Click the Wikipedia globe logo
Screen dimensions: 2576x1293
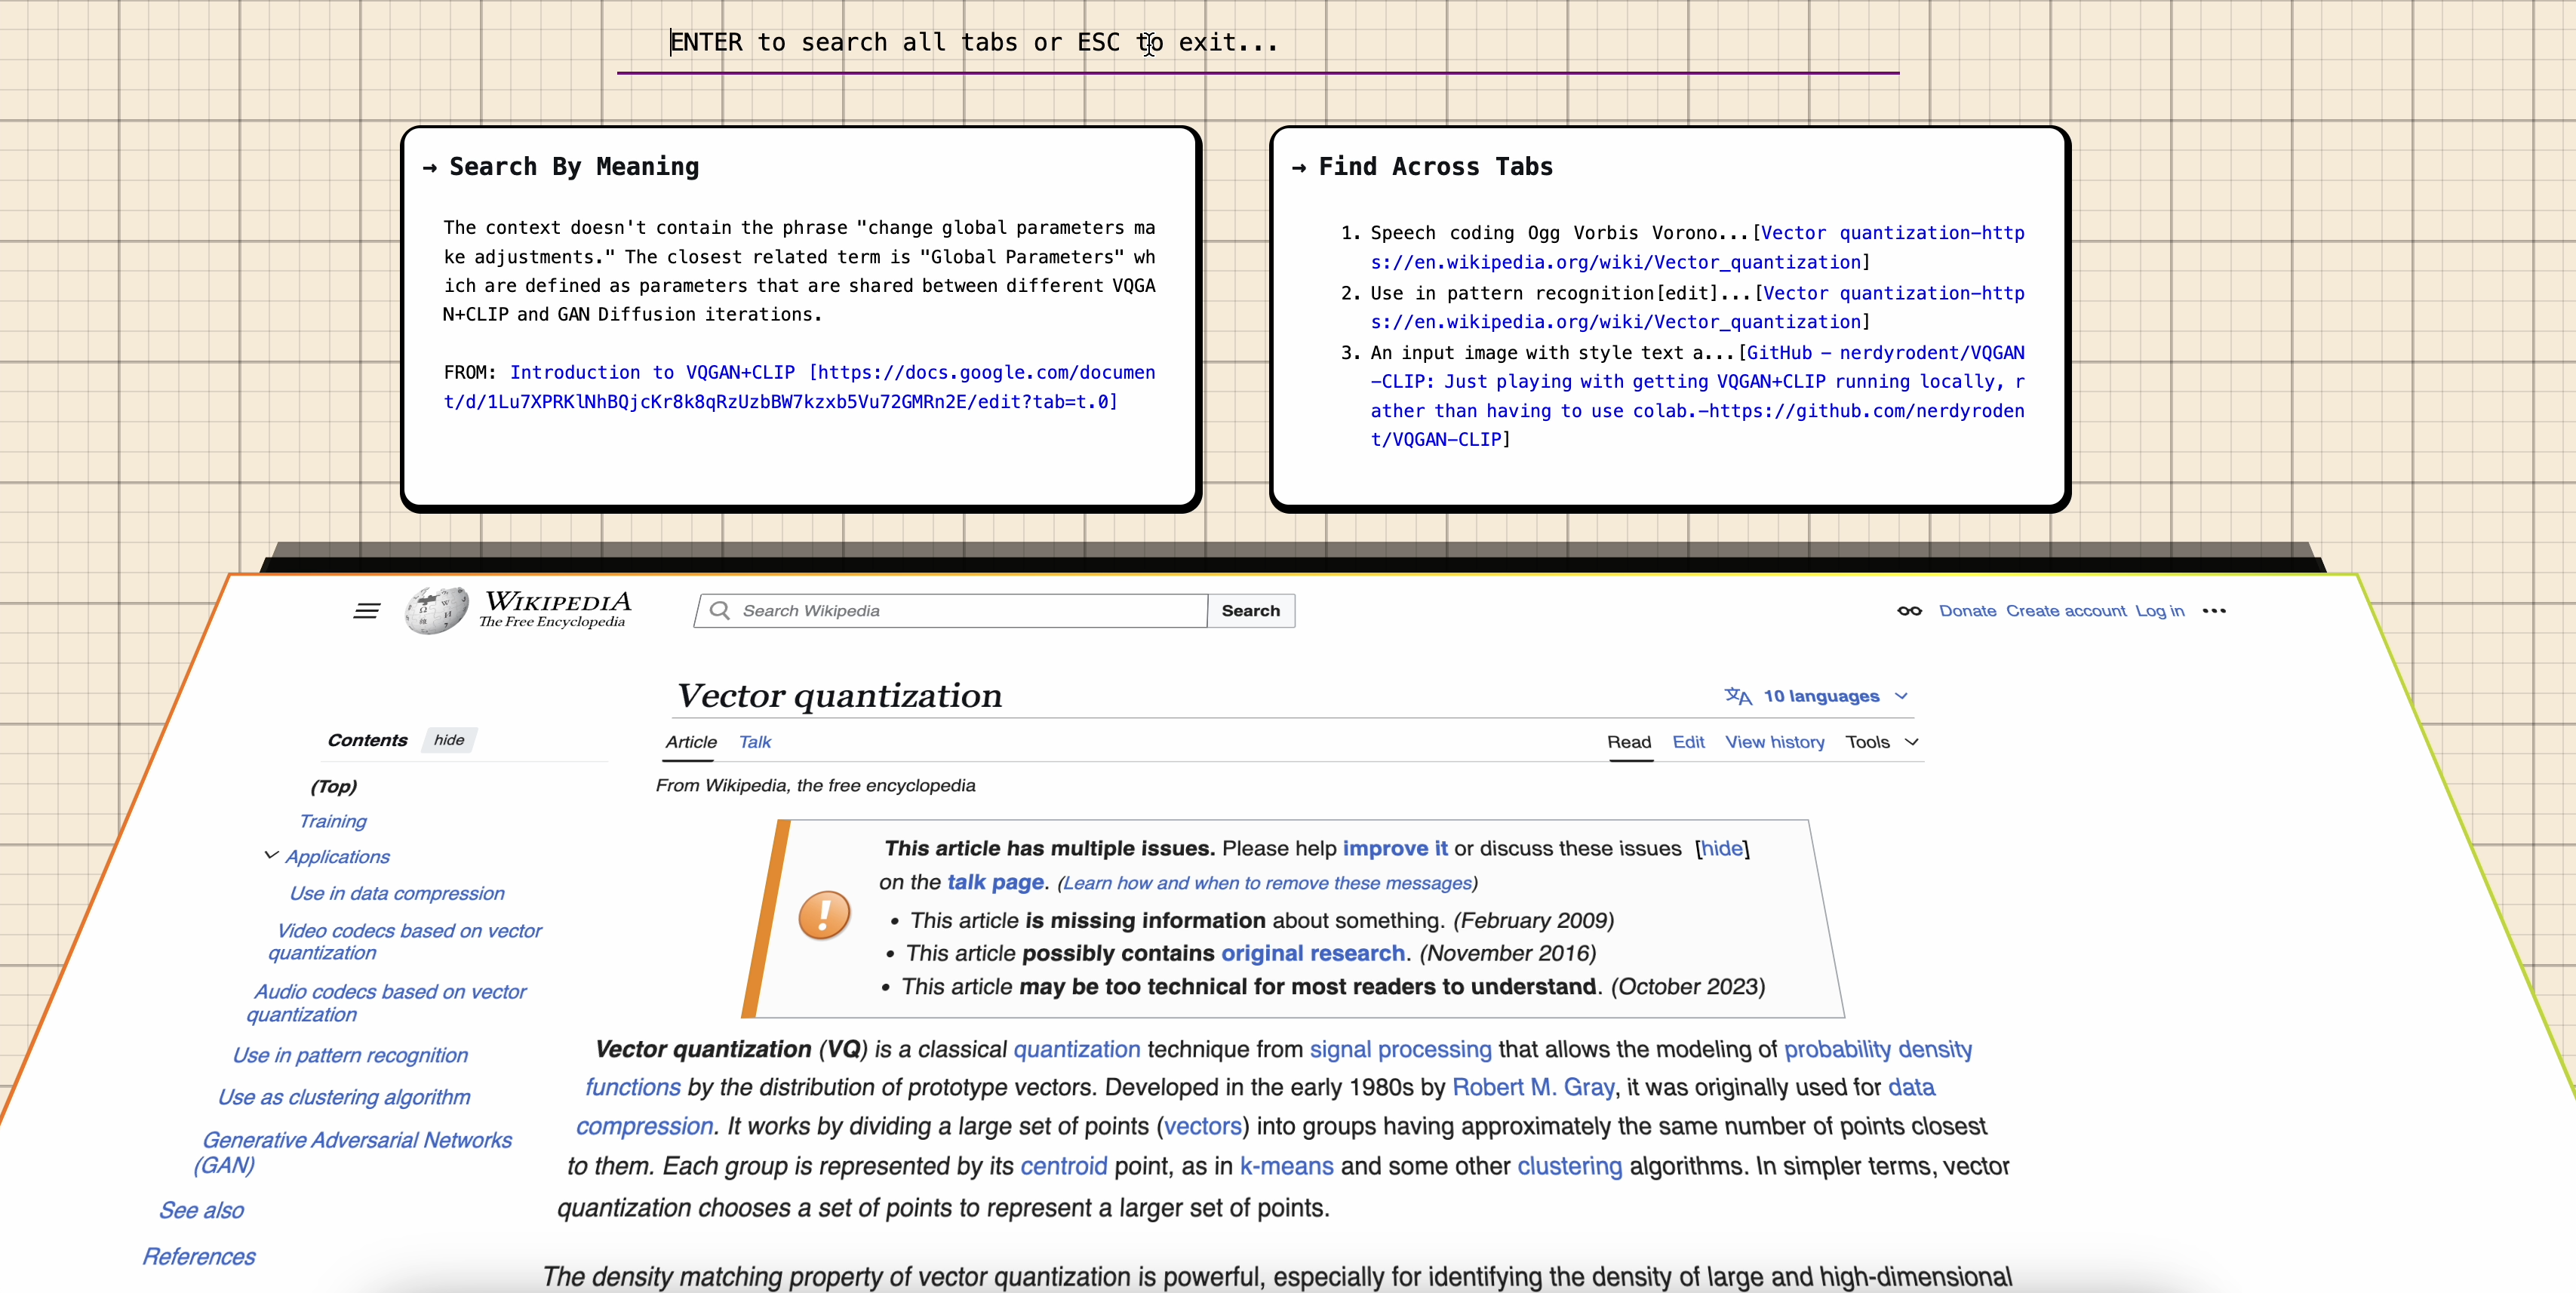click(436, 610)
